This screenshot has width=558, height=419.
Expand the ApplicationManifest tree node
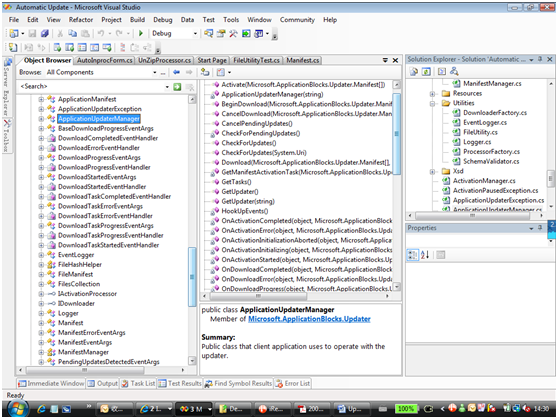click(41, 99)
